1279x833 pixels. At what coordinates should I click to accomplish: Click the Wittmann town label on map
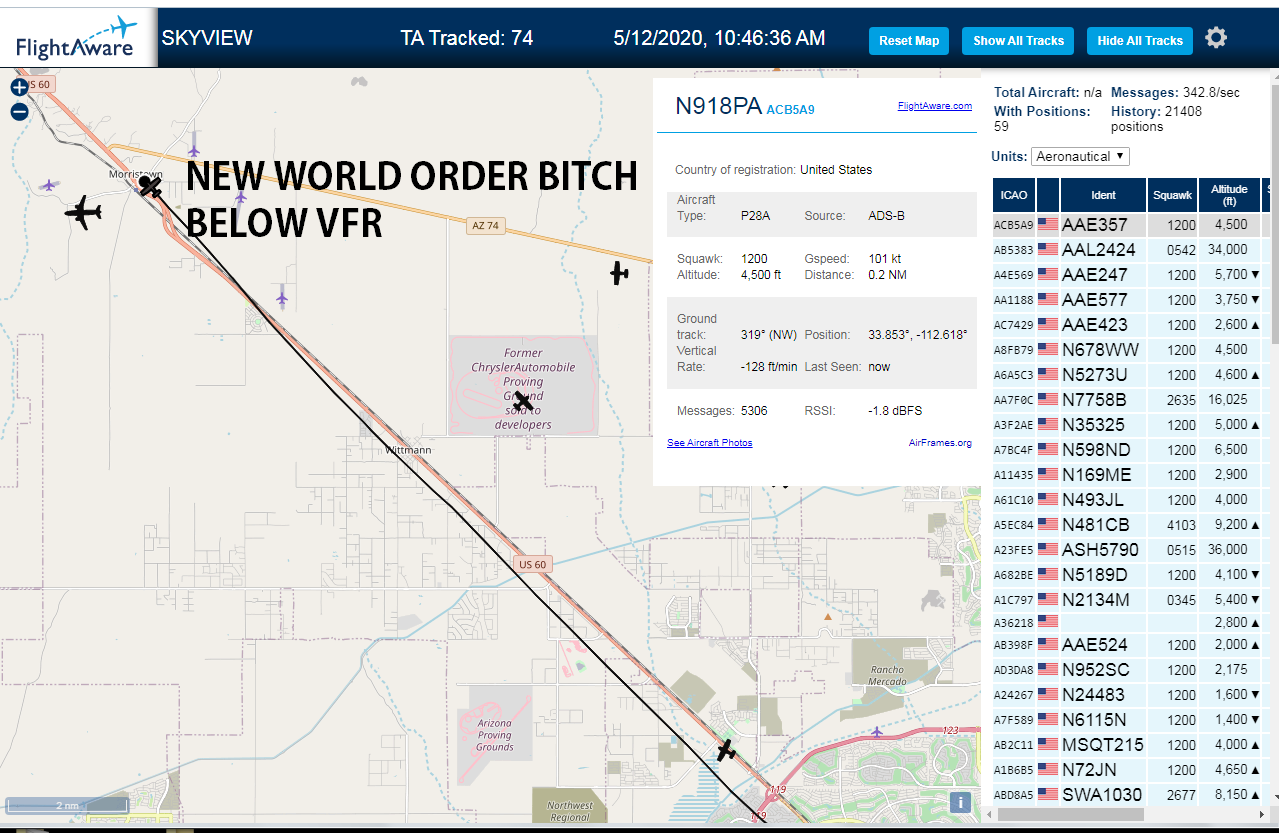408,450
